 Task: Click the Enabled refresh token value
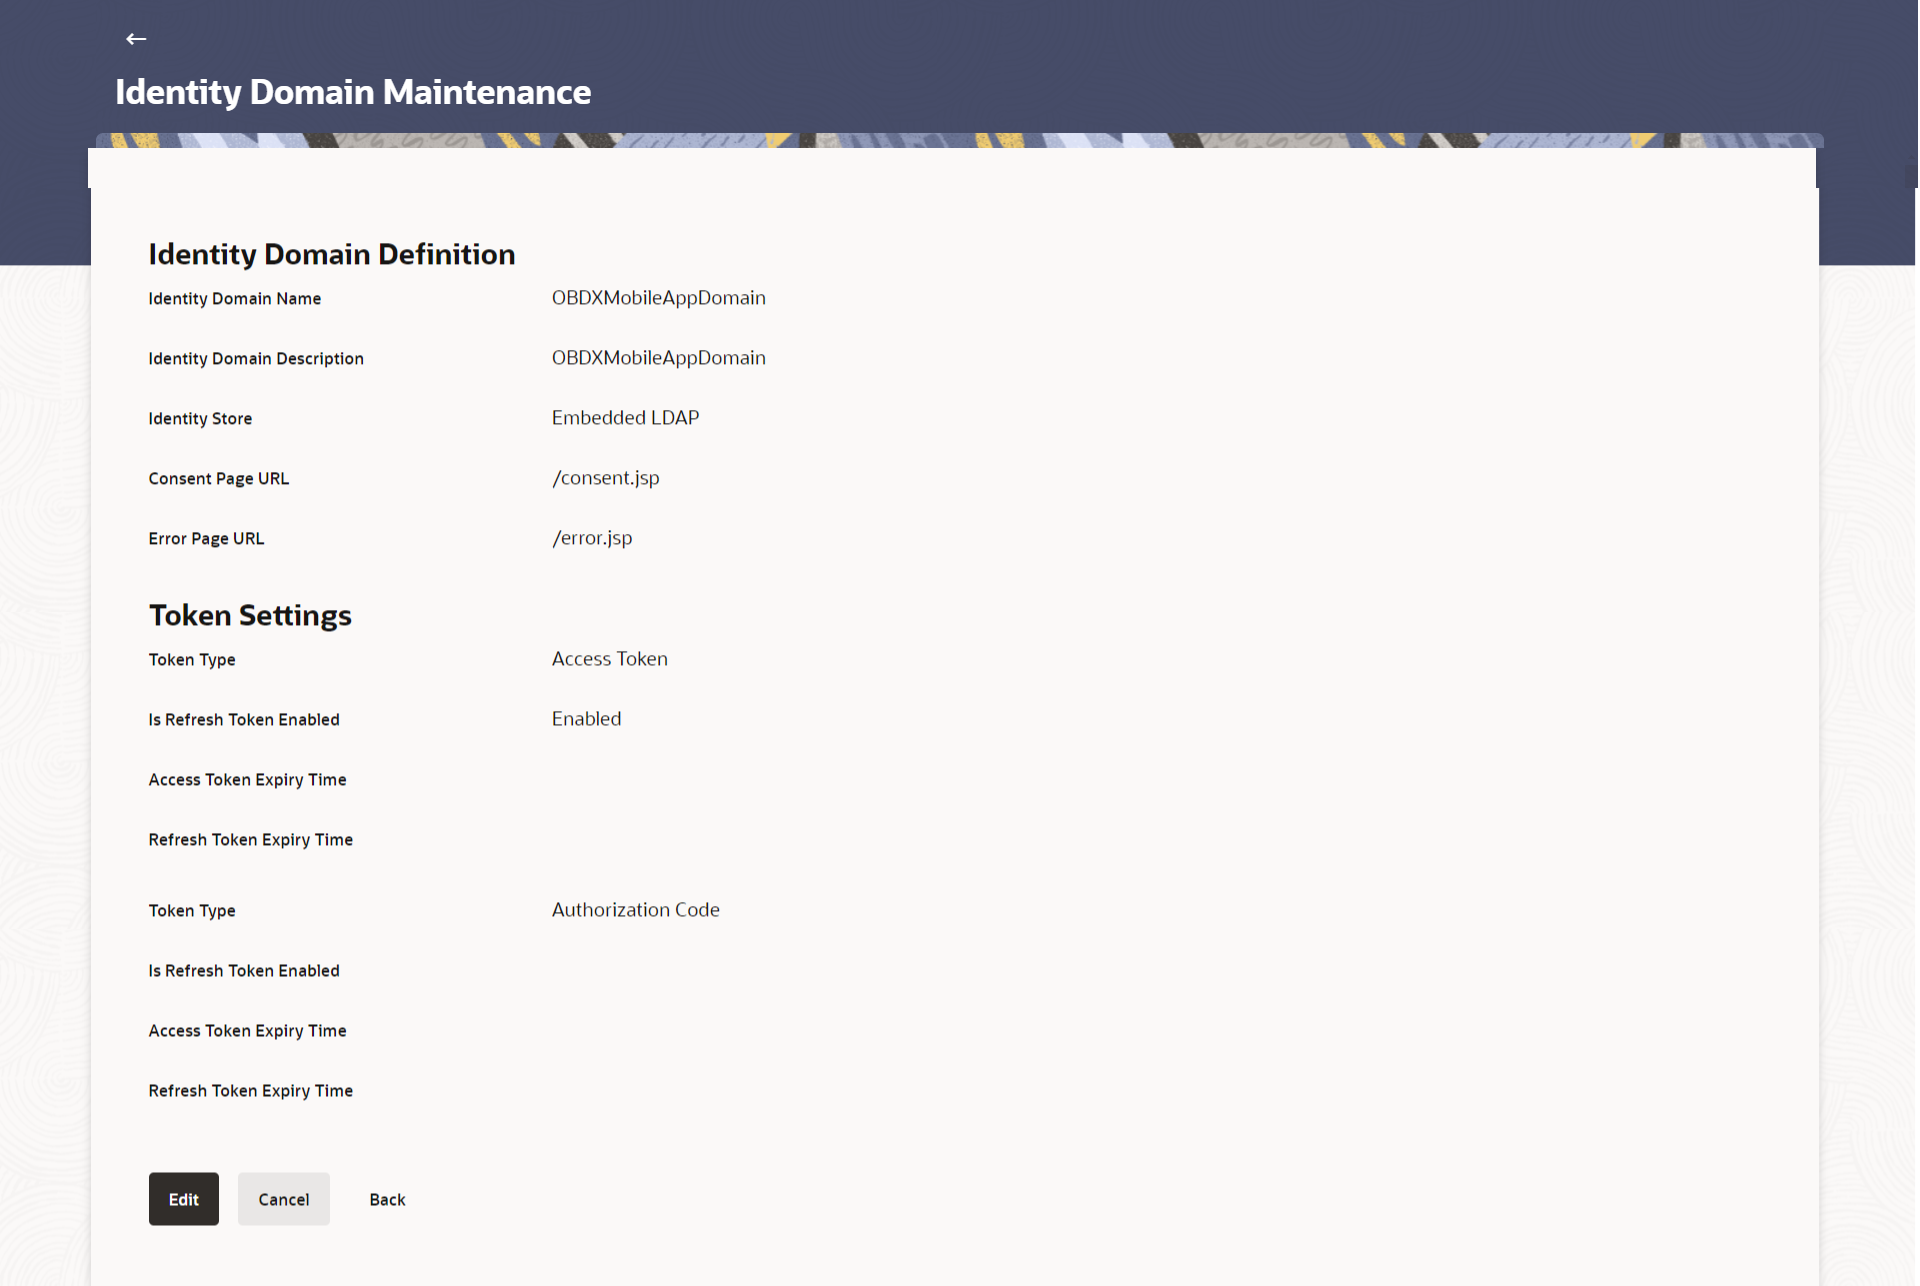(586, 719)
